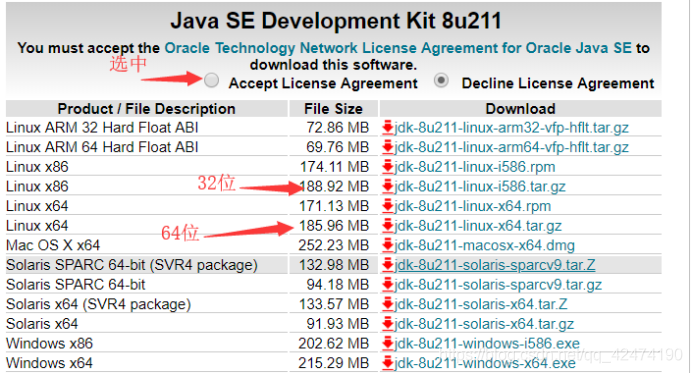Download jdk-8u211-solaris-sparcv9.tar.gz
Image resolution: width=692 pixels, height=373 pixels.
click(x=498, y=284)
